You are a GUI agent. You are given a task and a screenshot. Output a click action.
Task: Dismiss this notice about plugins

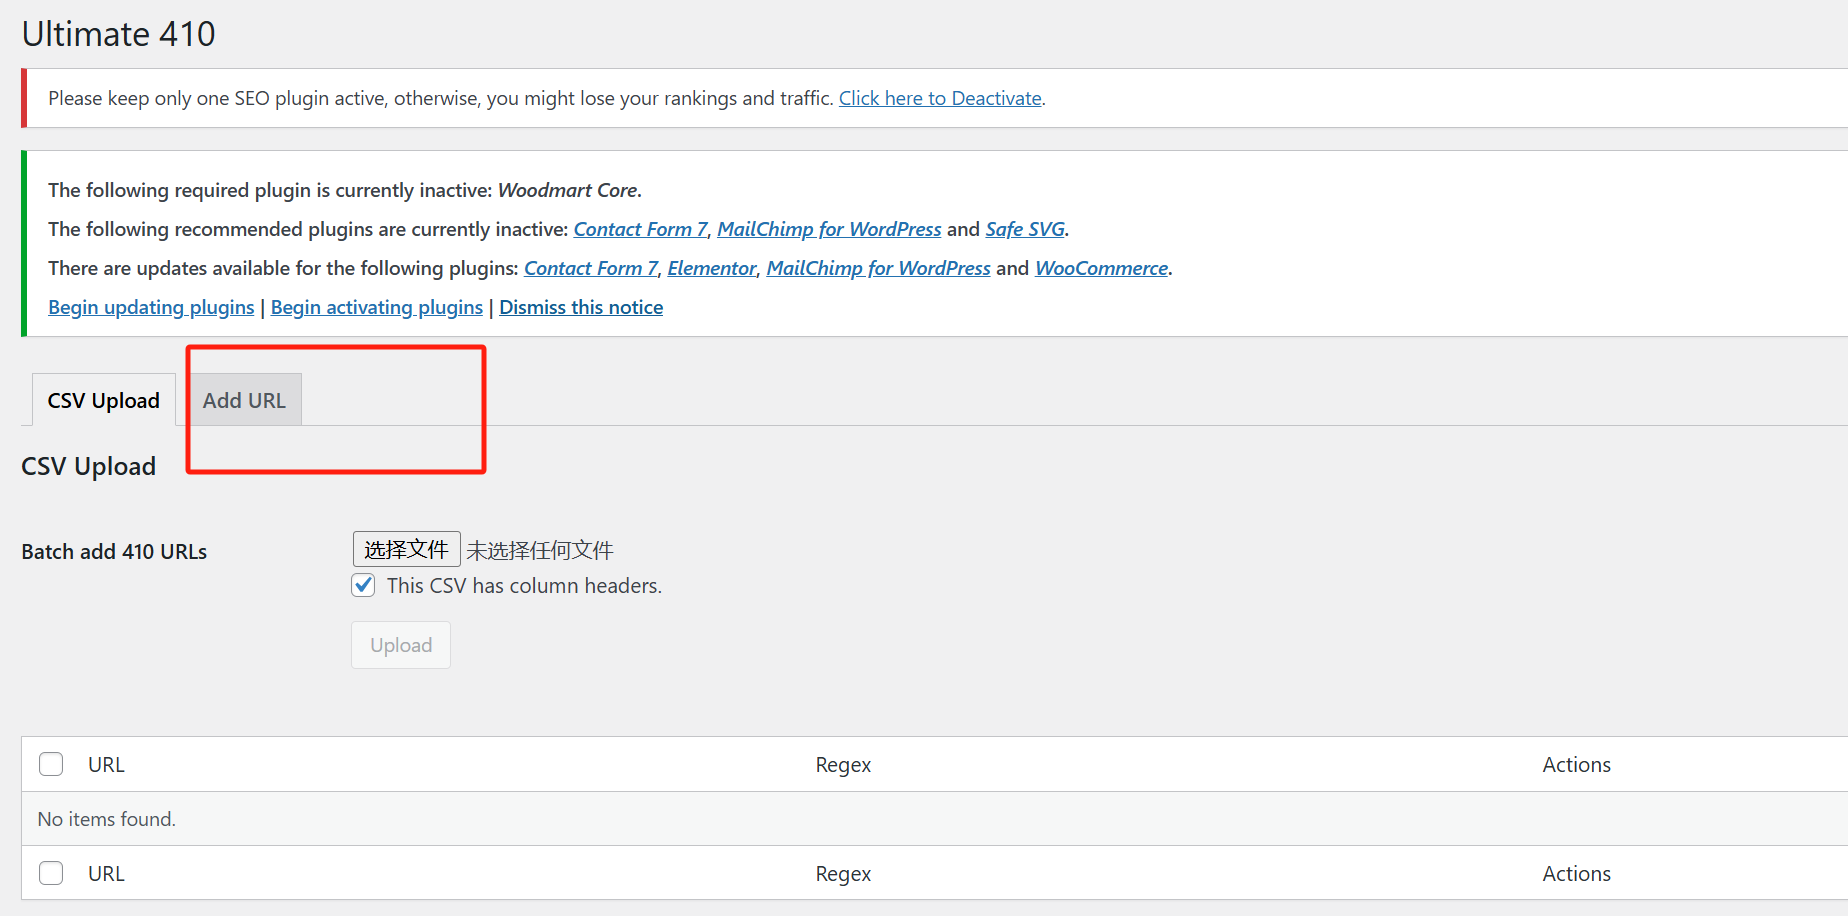[x=581, y=307]
